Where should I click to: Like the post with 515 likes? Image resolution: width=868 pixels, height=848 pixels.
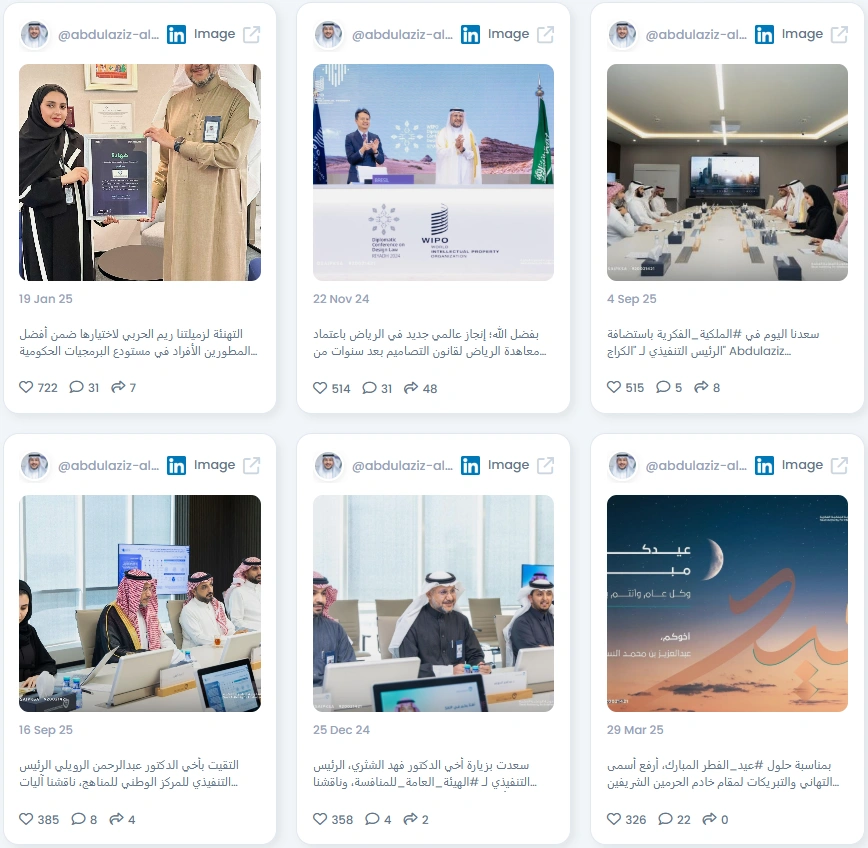pos(614,387)
